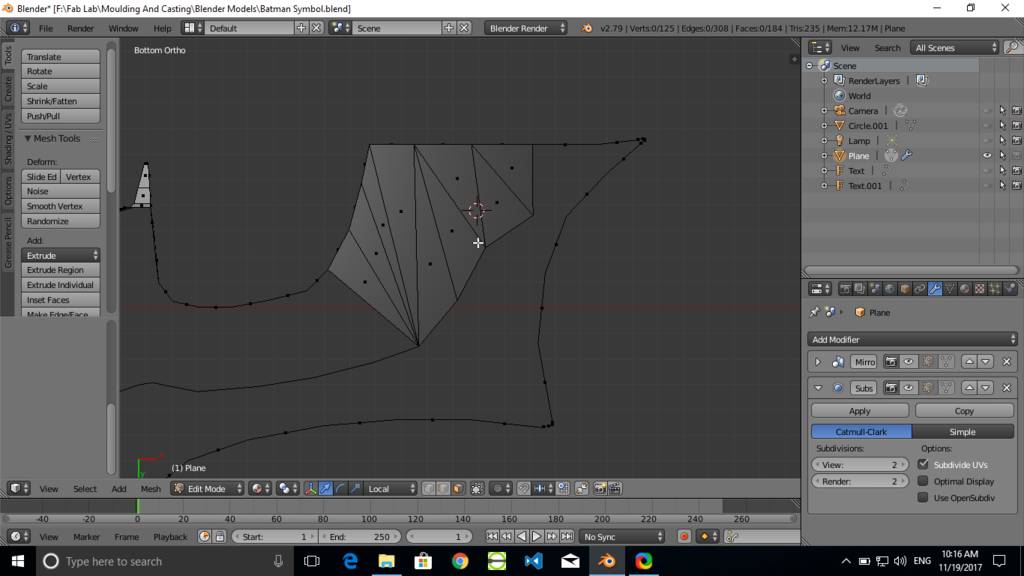Click the End frame field in timeline
Screen dimensions: 1024x576
[x=358, y=537]
